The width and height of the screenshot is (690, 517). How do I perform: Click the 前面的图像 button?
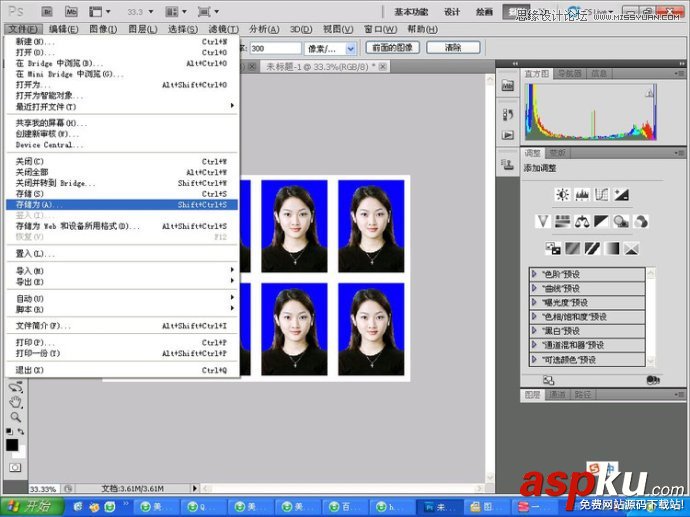pos(393,48)
